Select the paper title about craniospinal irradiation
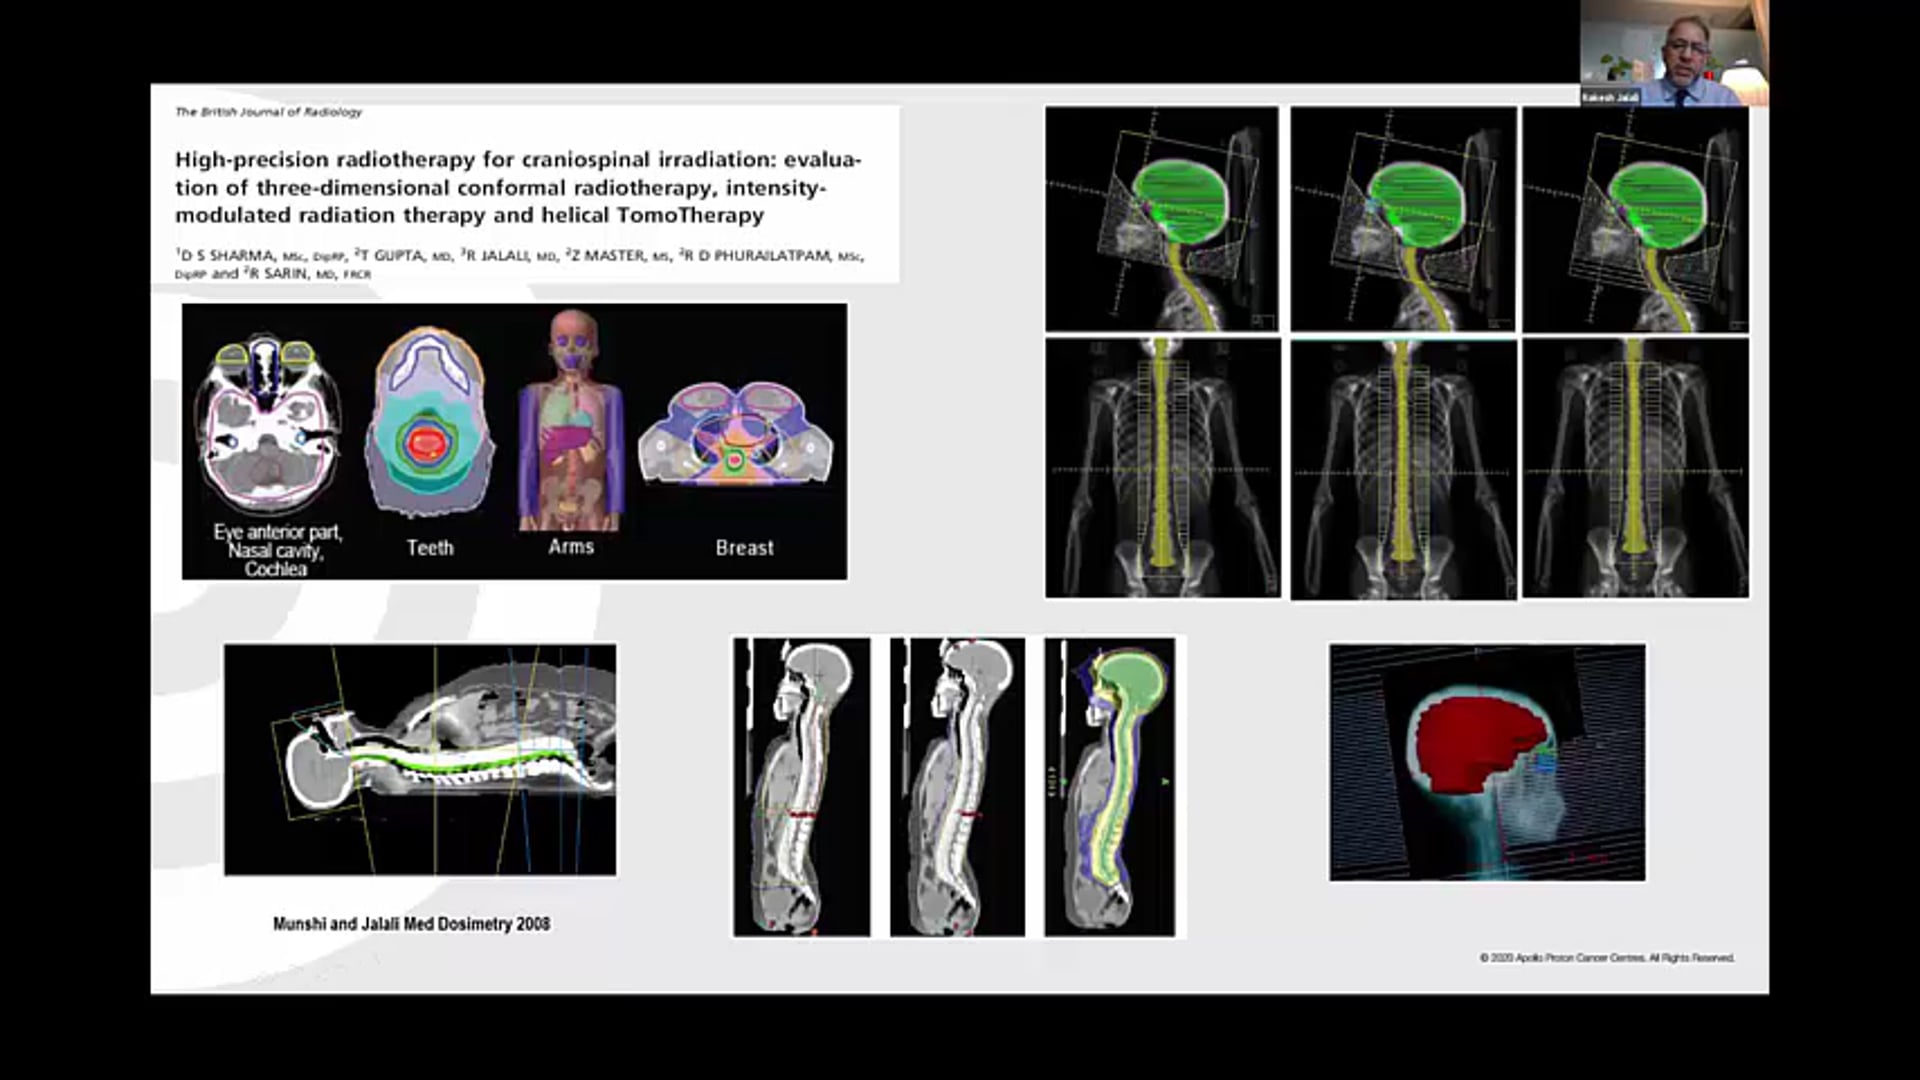The height and width of the screenshot is (1080, 1920). [x=518, y=187]
